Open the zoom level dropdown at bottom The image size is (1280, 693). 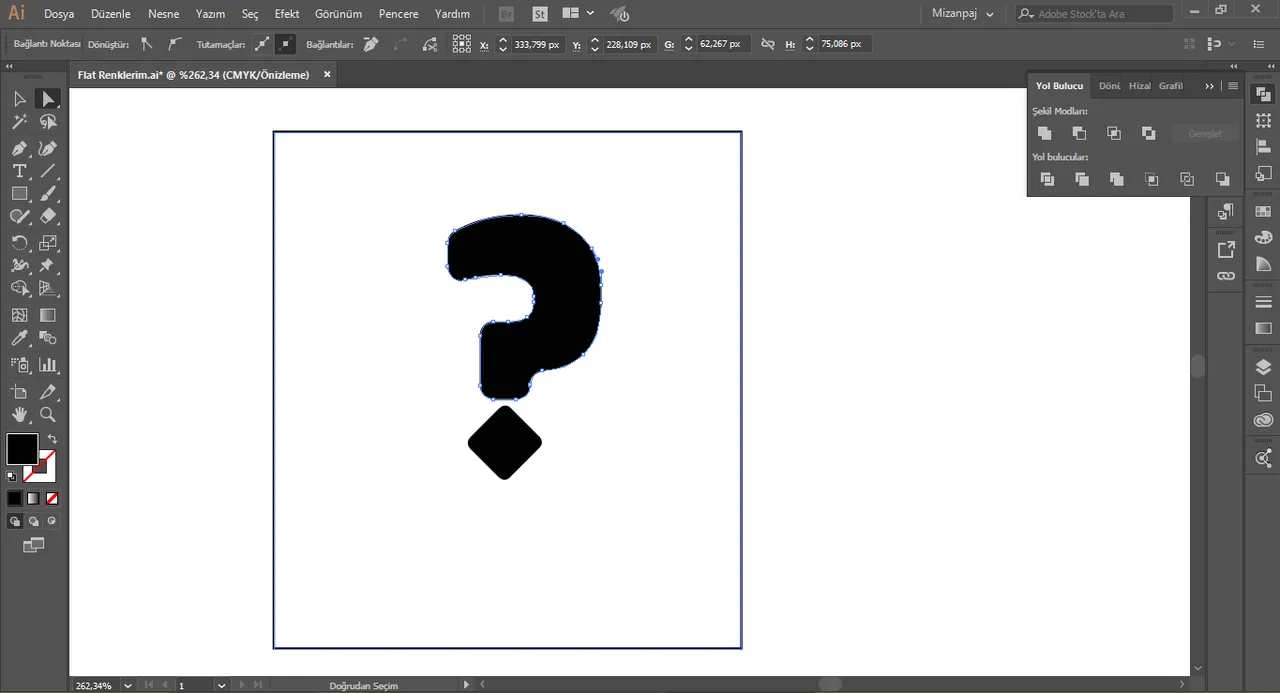[x=127, y=686]
